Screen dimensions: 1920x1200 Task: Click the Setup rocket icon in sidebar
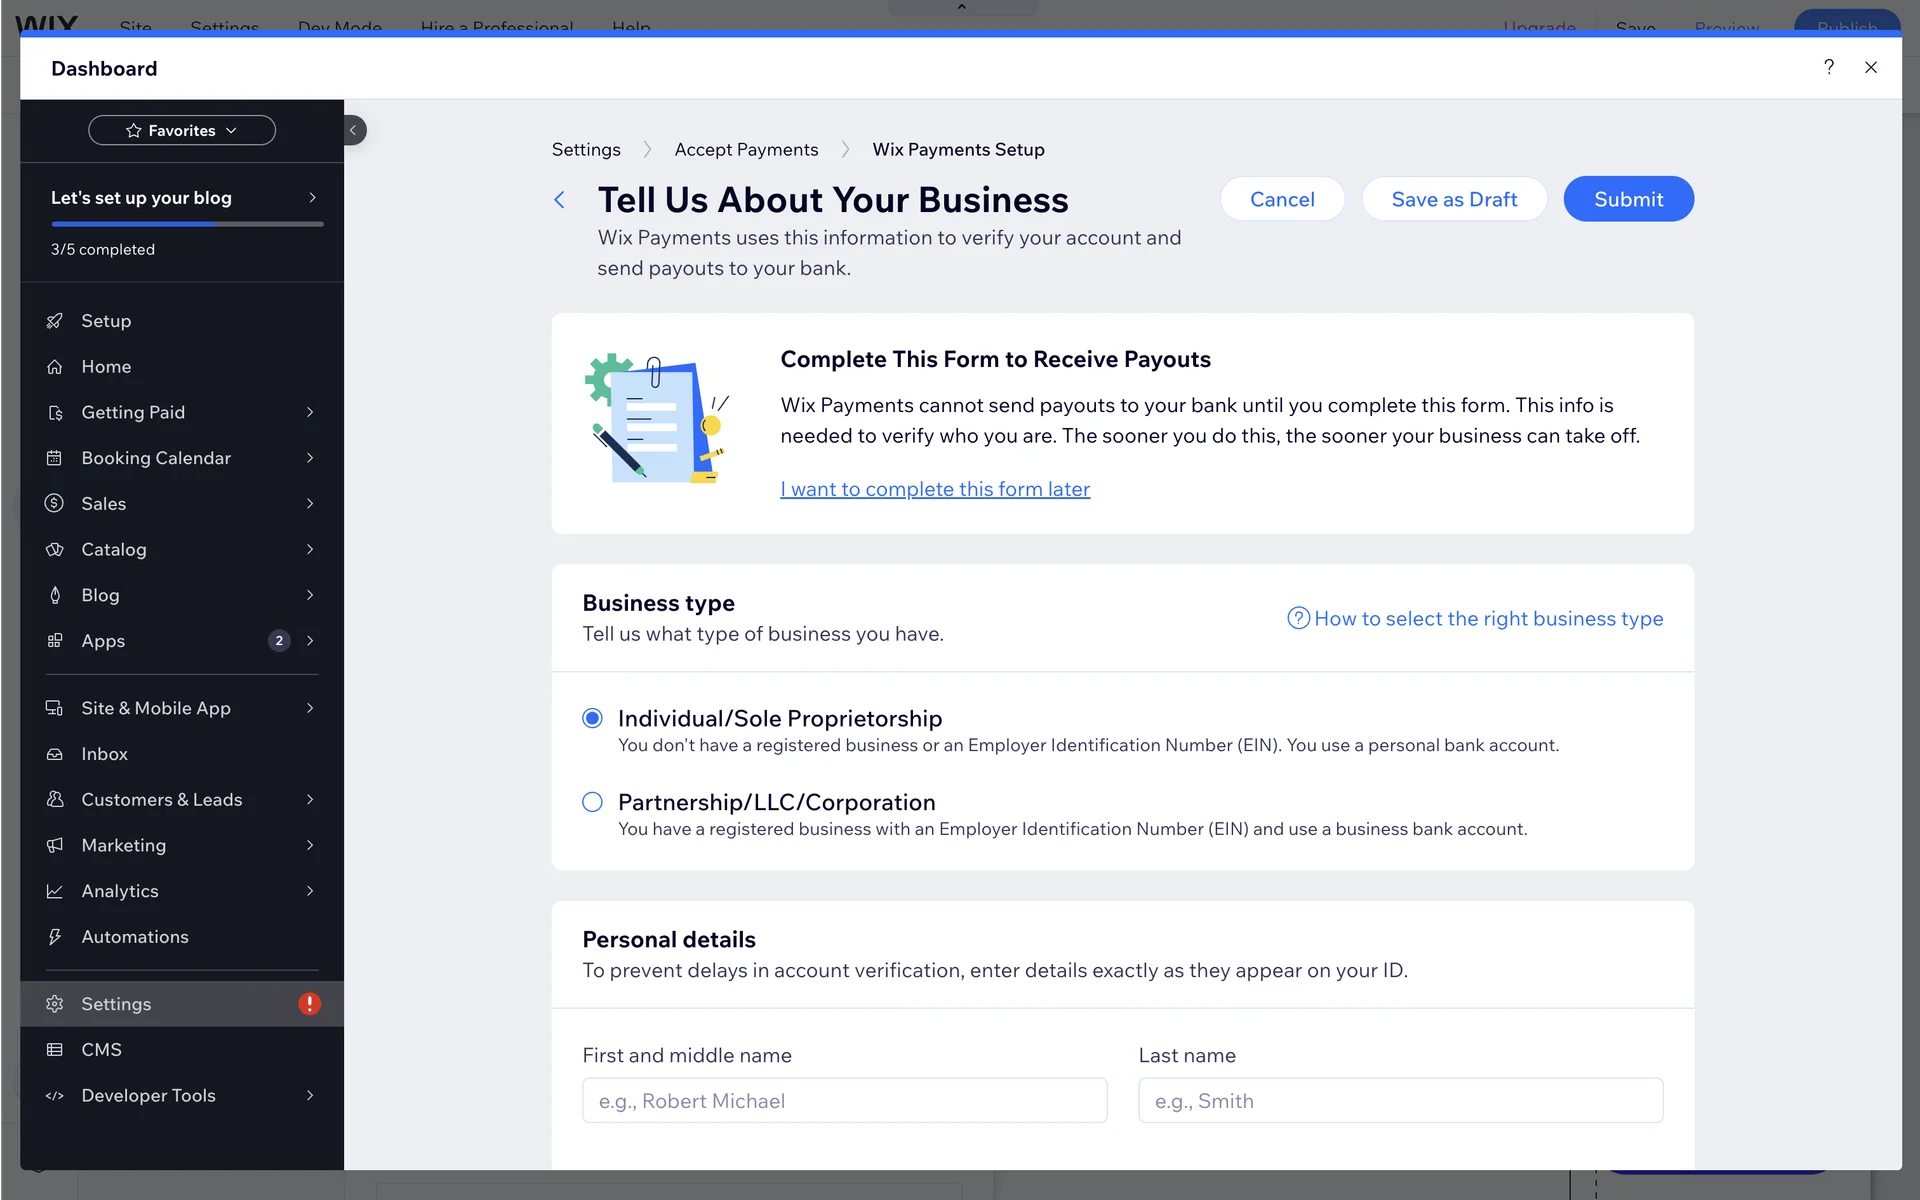55,321
